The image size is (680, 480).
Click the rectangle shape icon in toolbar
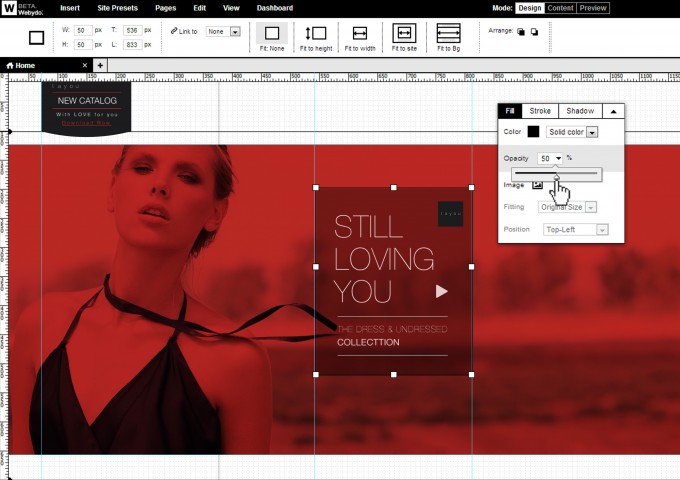coord(37,38)
